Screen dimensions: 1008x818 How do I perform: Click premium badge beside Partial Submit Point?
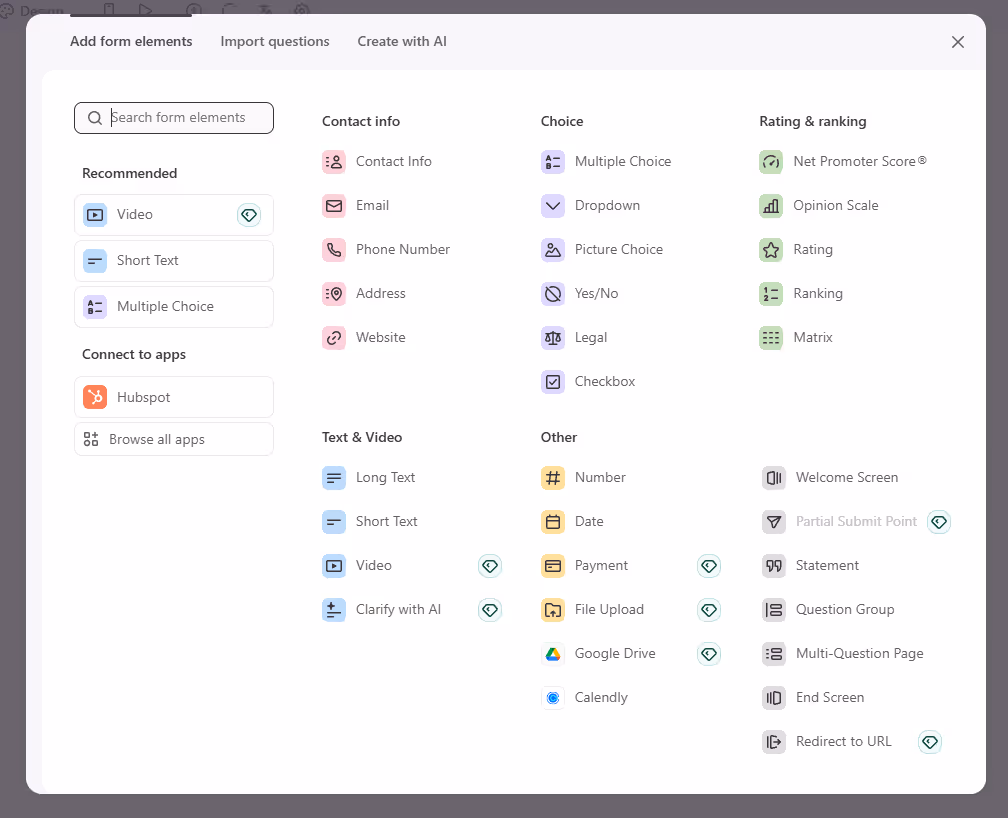[939, 522]
